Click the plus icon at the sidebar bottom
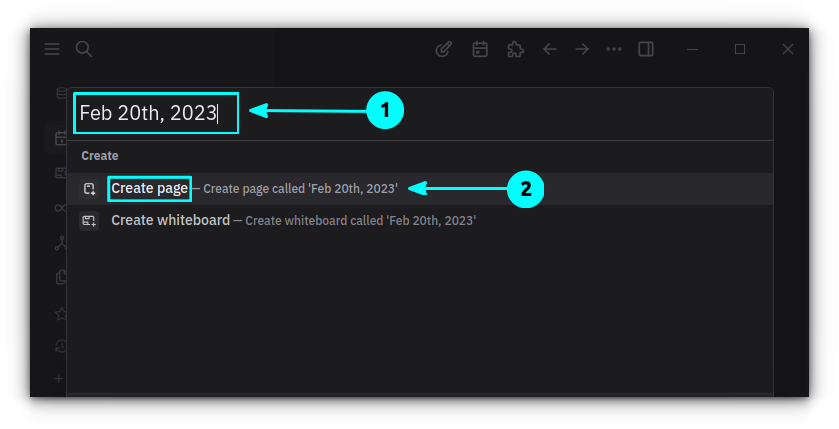 click(59, 379)
